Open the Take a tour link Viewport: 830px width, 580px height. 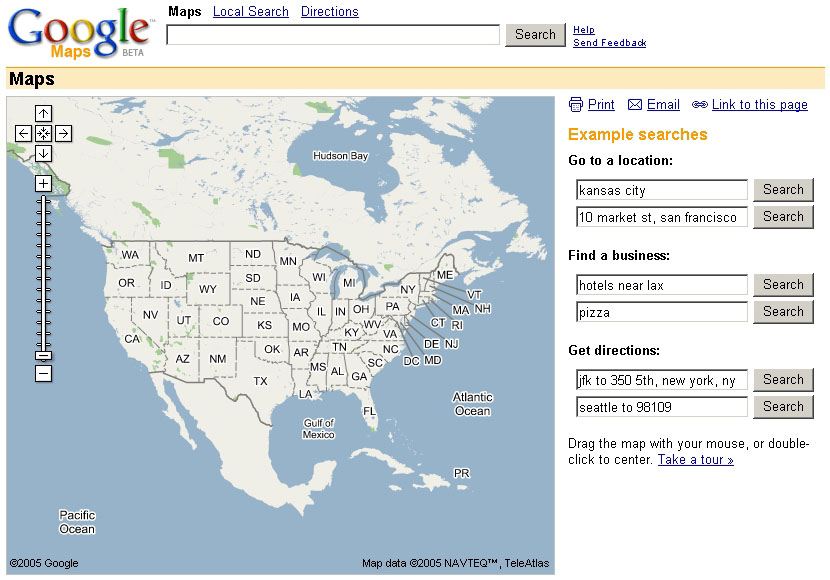point(696,460)
